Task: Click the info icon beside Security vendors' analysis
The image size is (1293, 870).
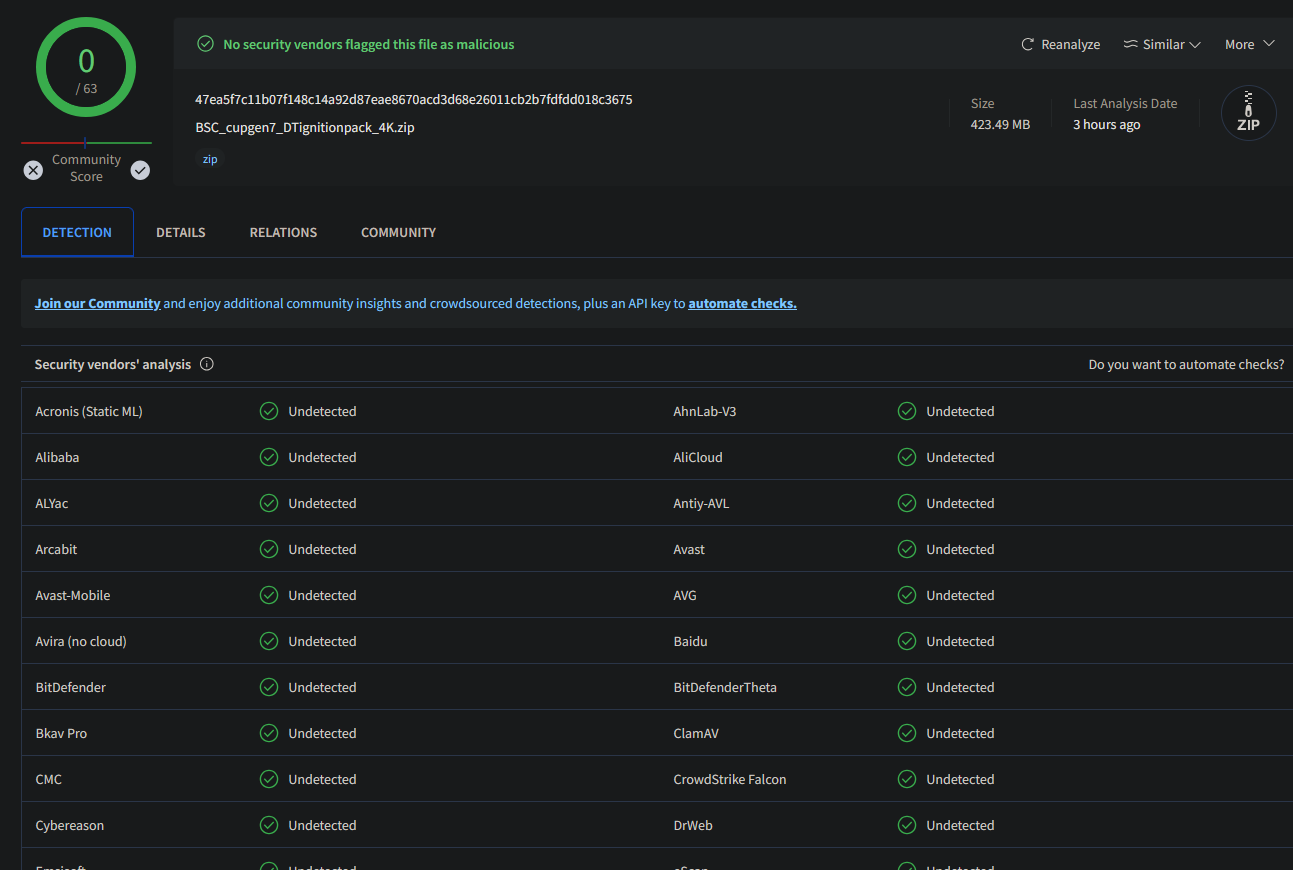Action: (x=207, y=364)
